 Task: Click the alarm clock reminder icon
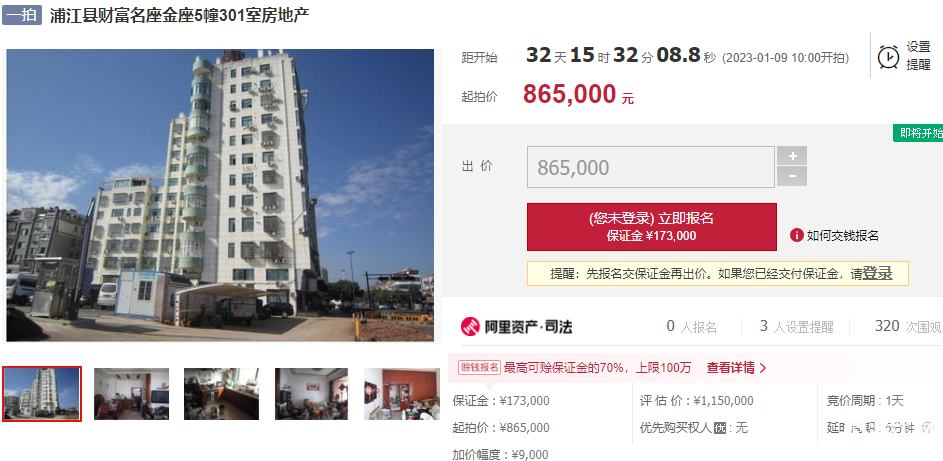(888, 56)
